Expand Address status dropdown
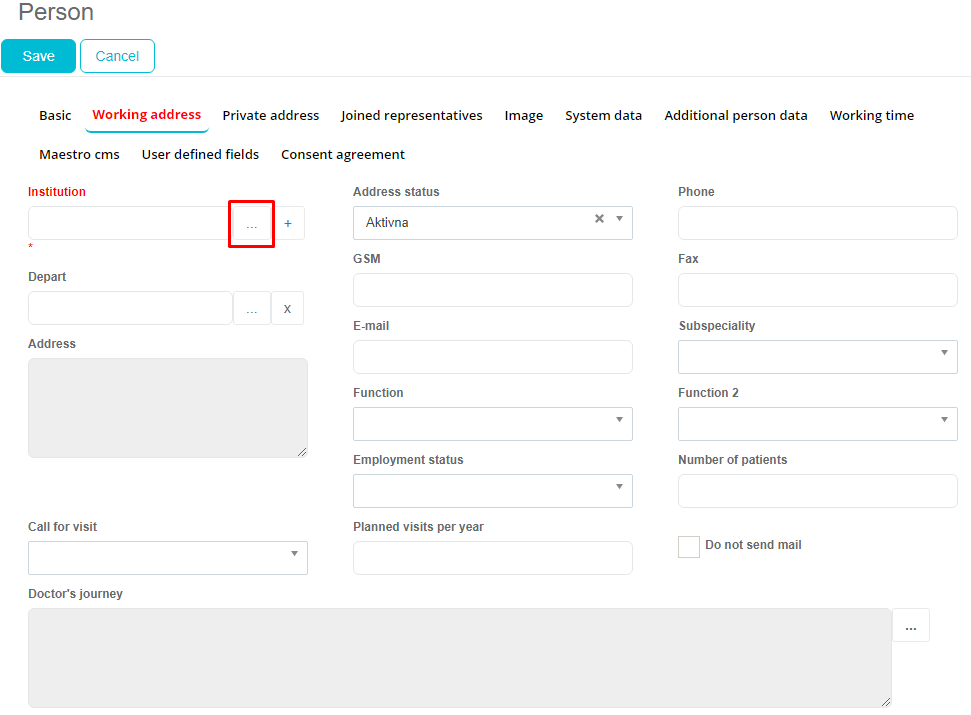 (x=619, y=219)
